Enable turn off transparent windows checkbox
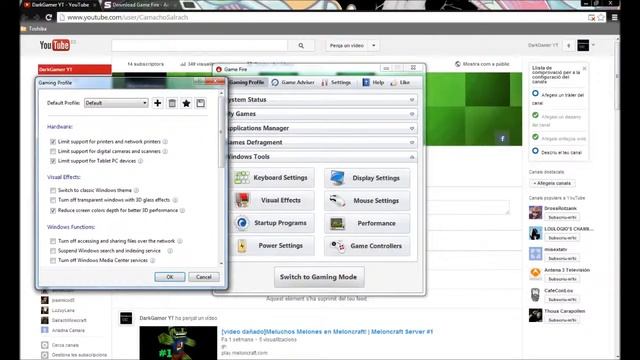The width and height of the screenshot is (640, 360). 53,200
